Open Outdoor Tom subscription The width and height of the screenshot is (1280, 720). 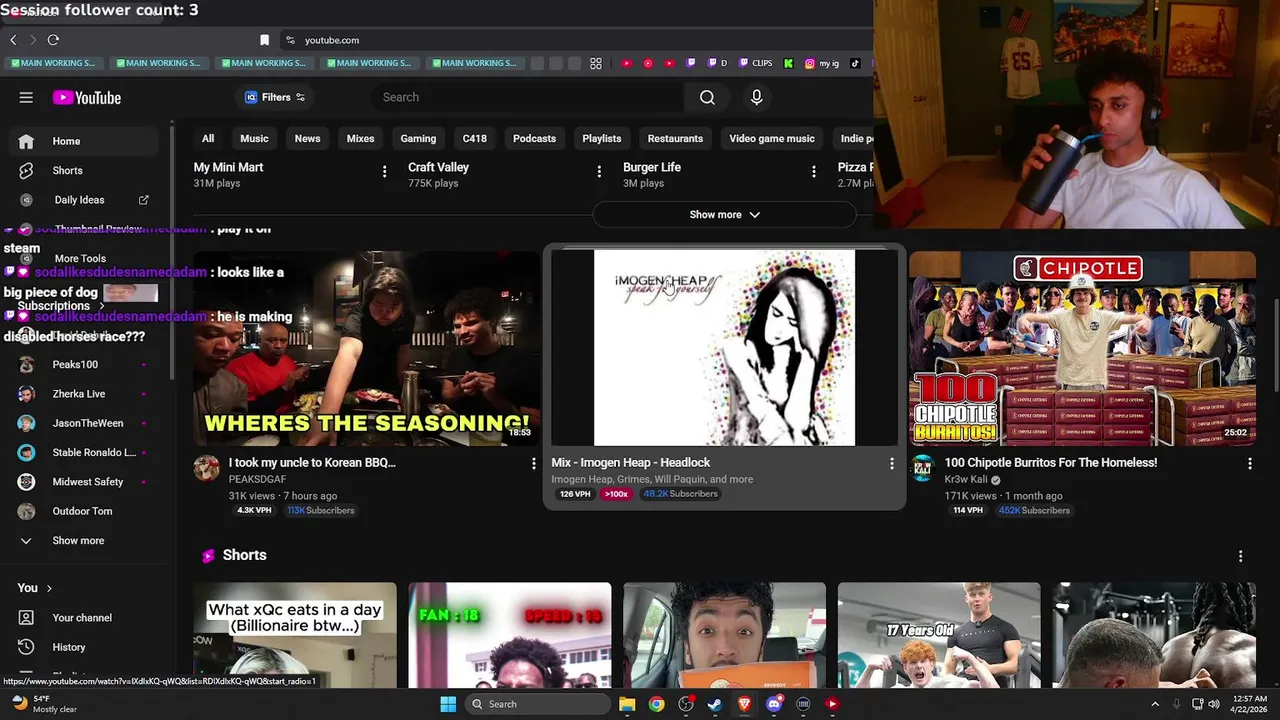84,511
